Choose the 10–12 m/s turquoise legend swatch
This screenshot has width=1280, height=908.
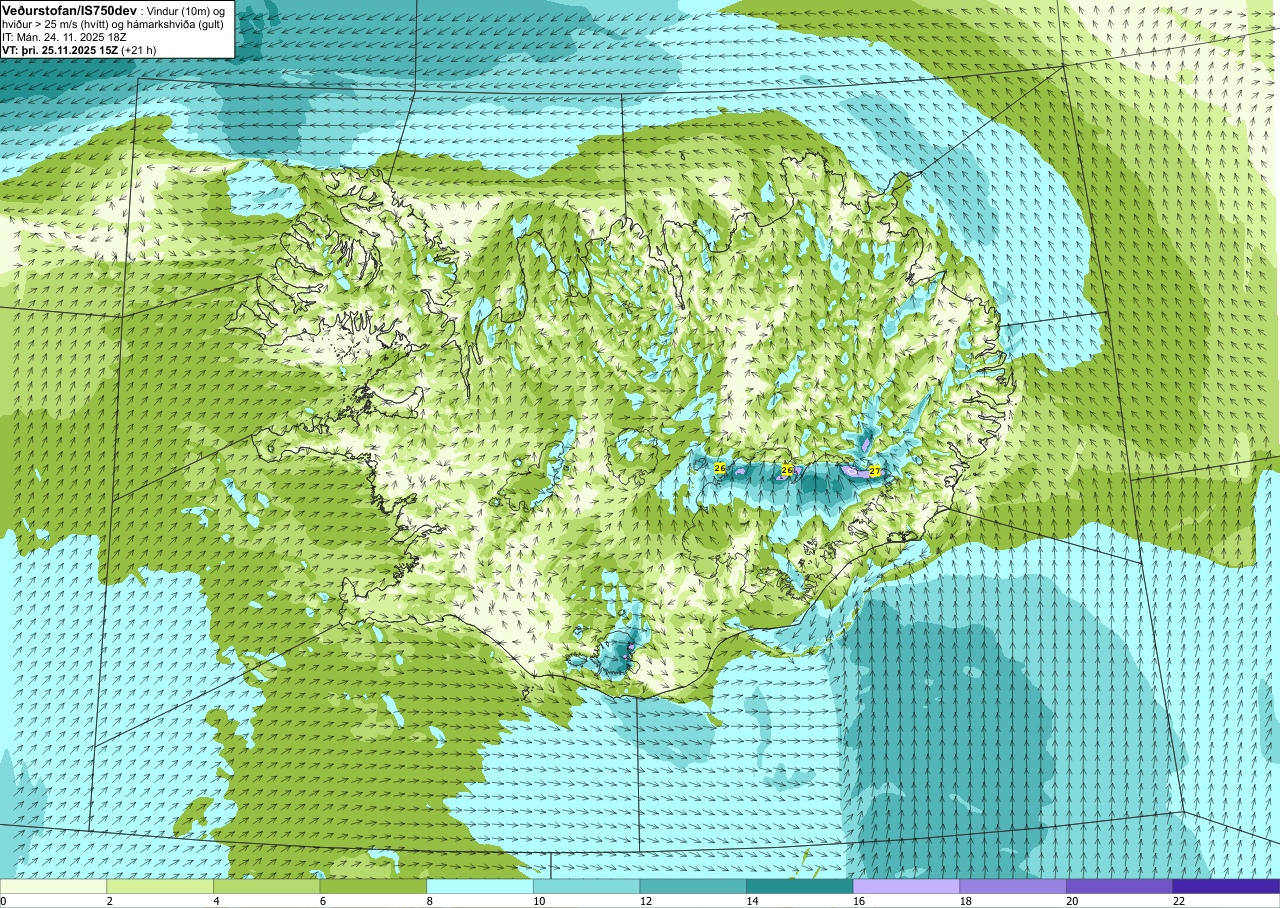pyautogui.click(x=587, y=886)
